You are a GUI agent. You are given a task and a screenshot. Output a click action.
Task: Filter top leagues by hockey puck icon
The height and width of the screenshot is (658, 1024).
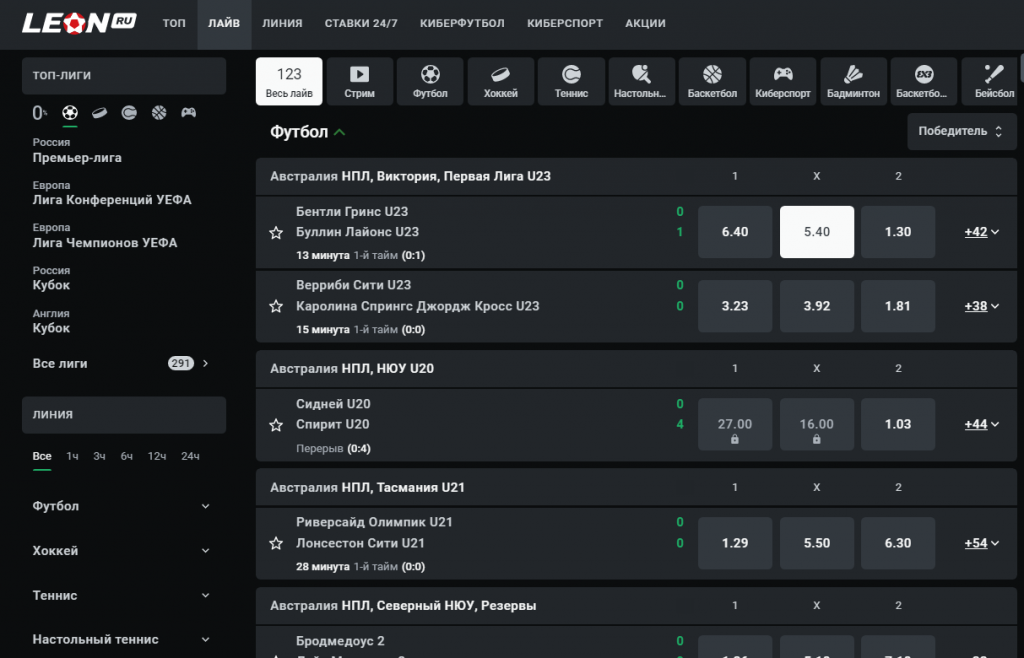(99, 113)
